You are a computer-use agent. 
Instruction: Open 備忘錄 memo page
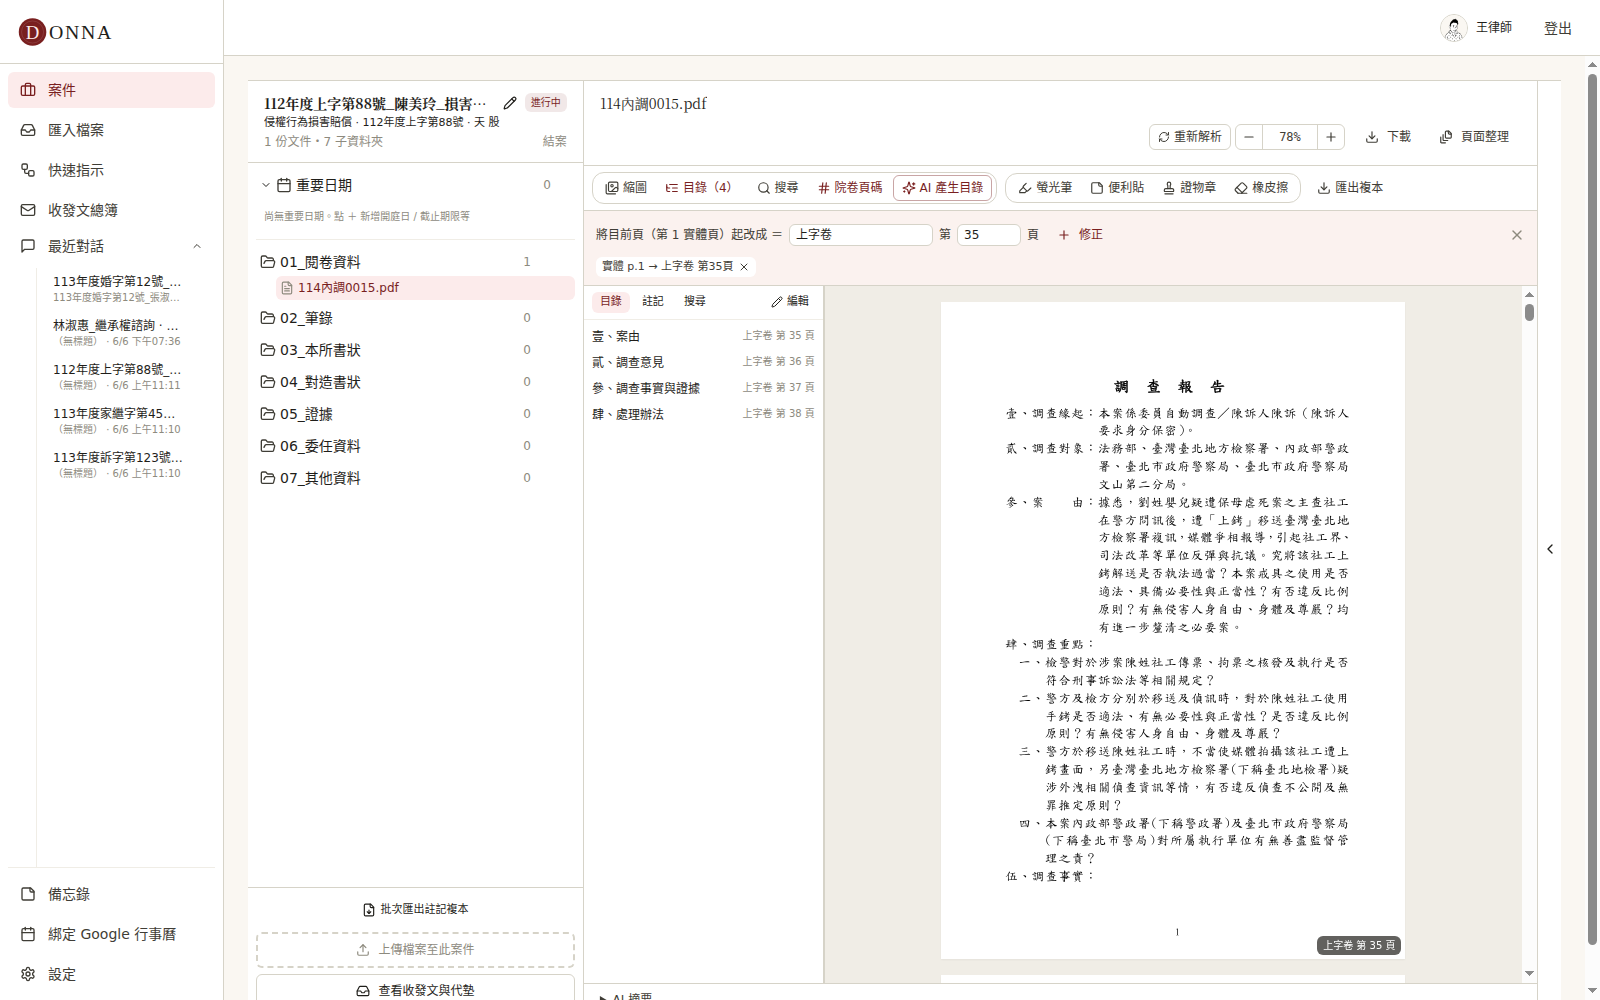tap(111, 894)
